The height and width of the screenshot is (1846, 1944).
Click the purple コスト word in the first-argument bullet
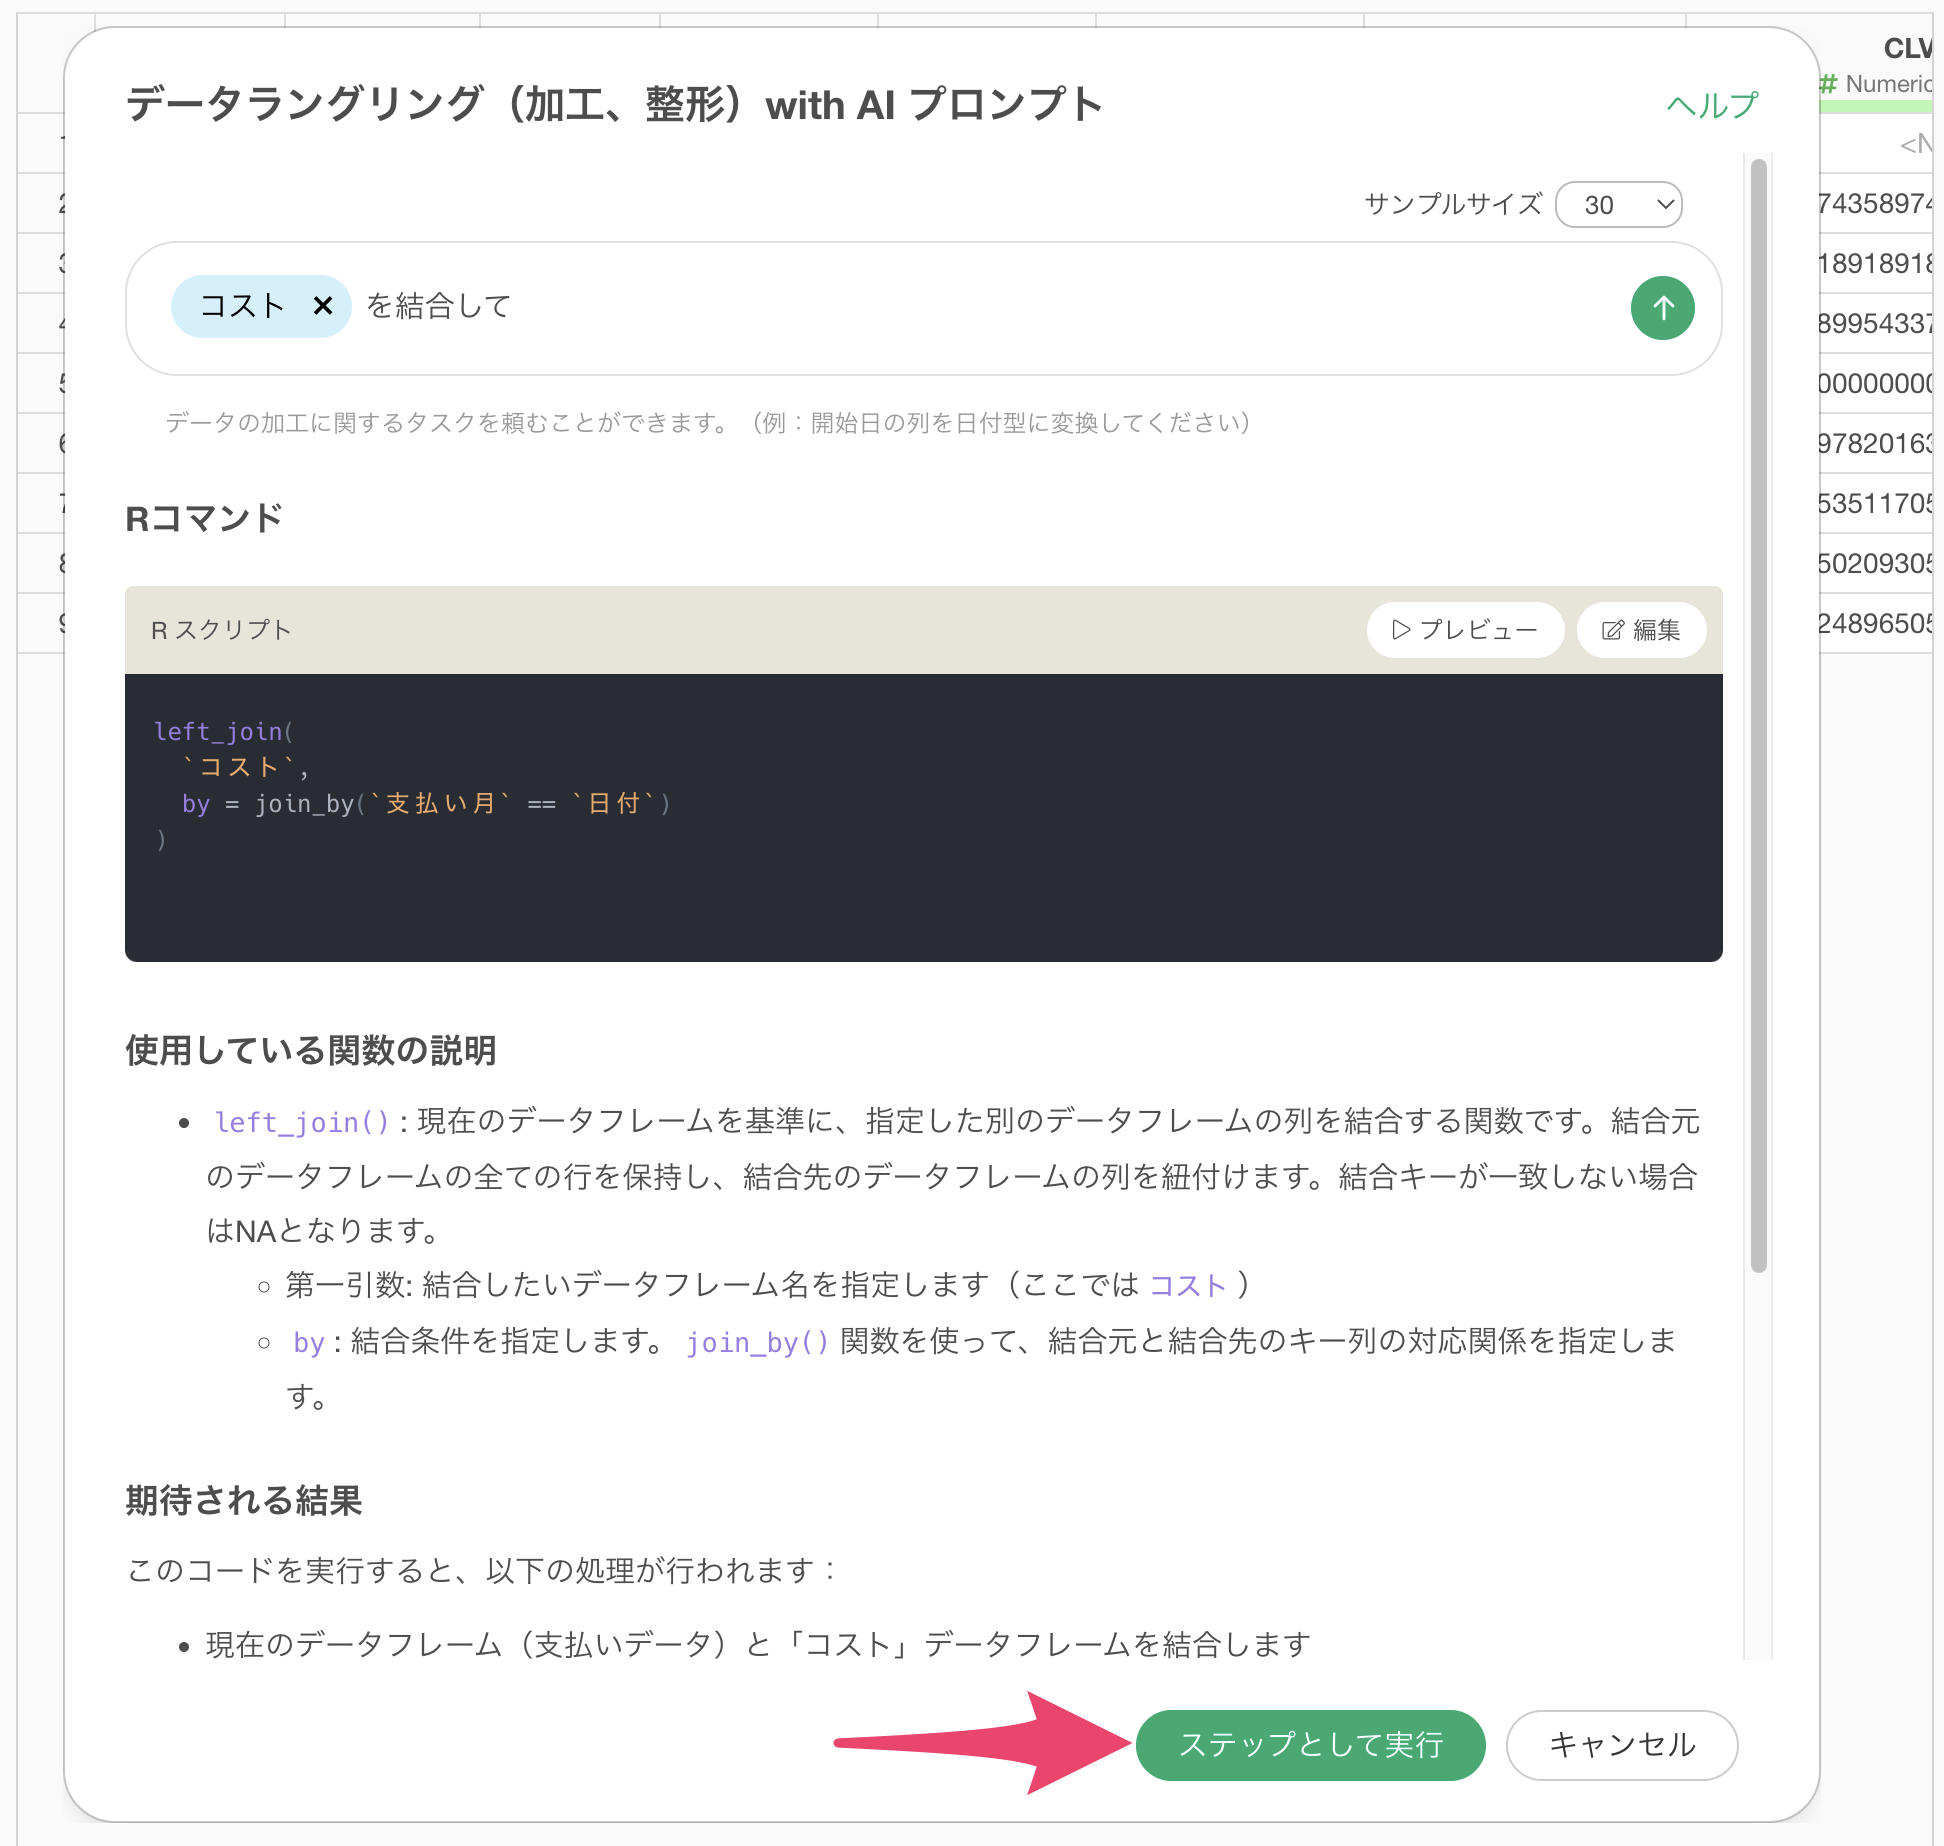(x=1188, y=1285)
